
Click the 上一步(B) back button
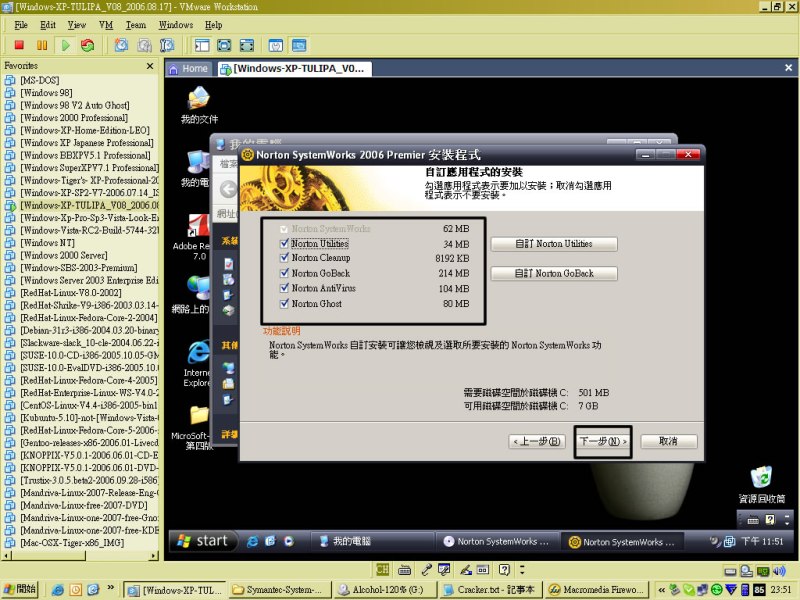click(x=537, y=441)
